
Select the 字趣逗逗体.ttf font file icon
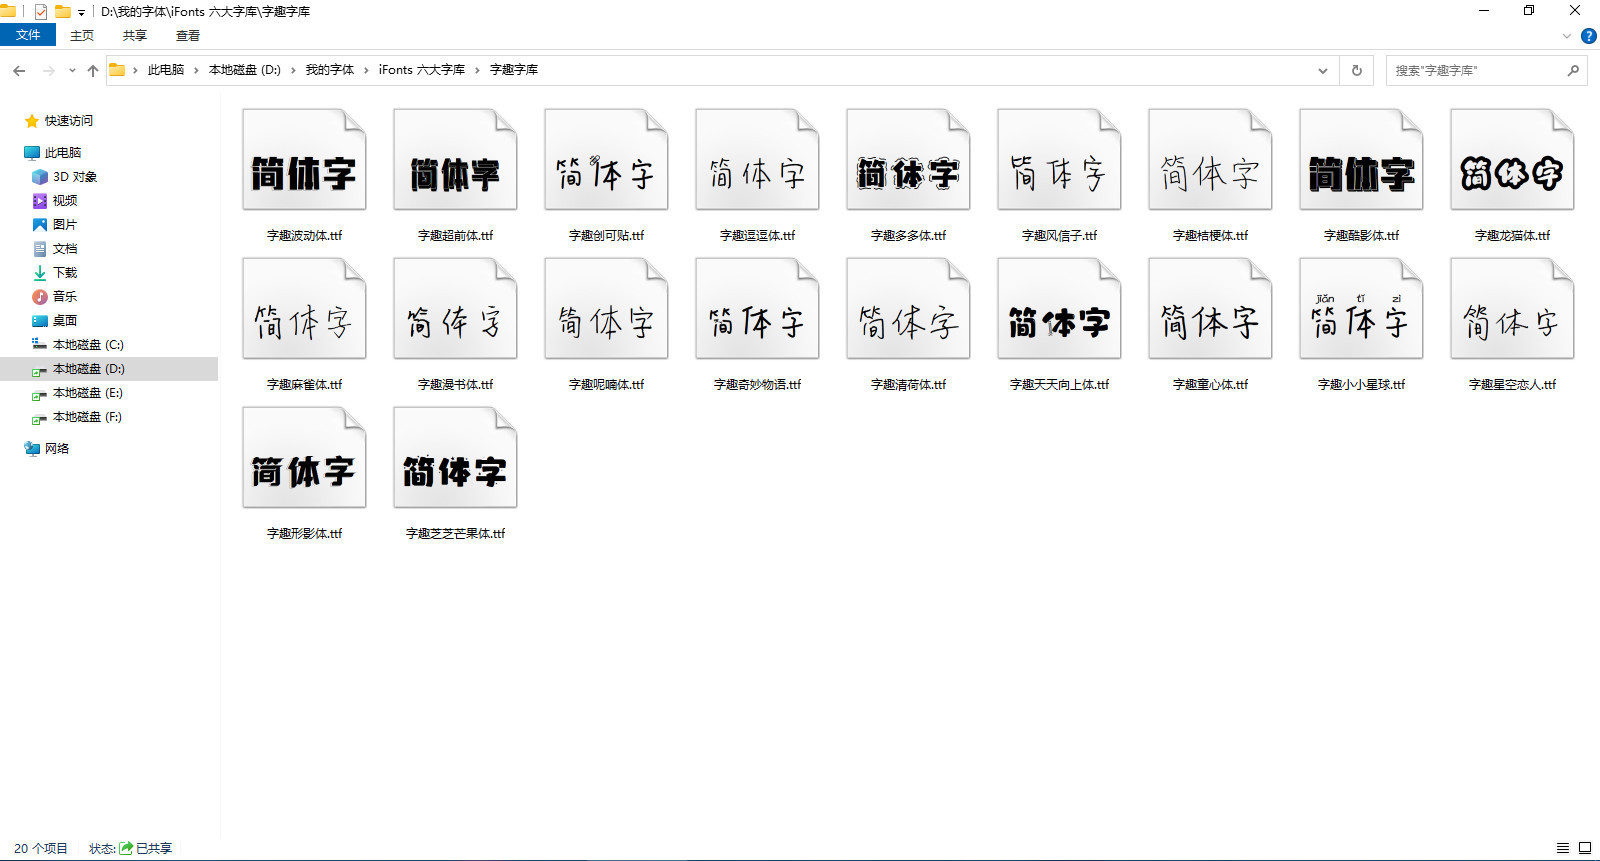coord(757,160)
